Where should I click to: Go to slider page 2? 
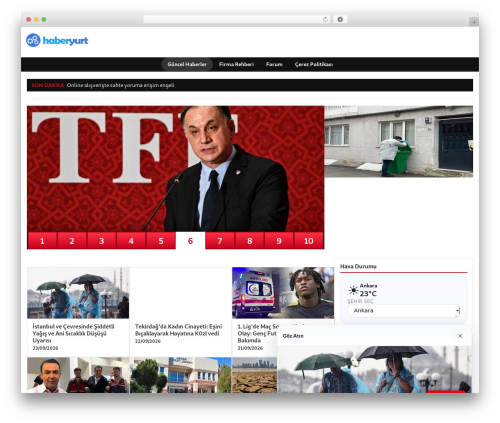(72, 241)
